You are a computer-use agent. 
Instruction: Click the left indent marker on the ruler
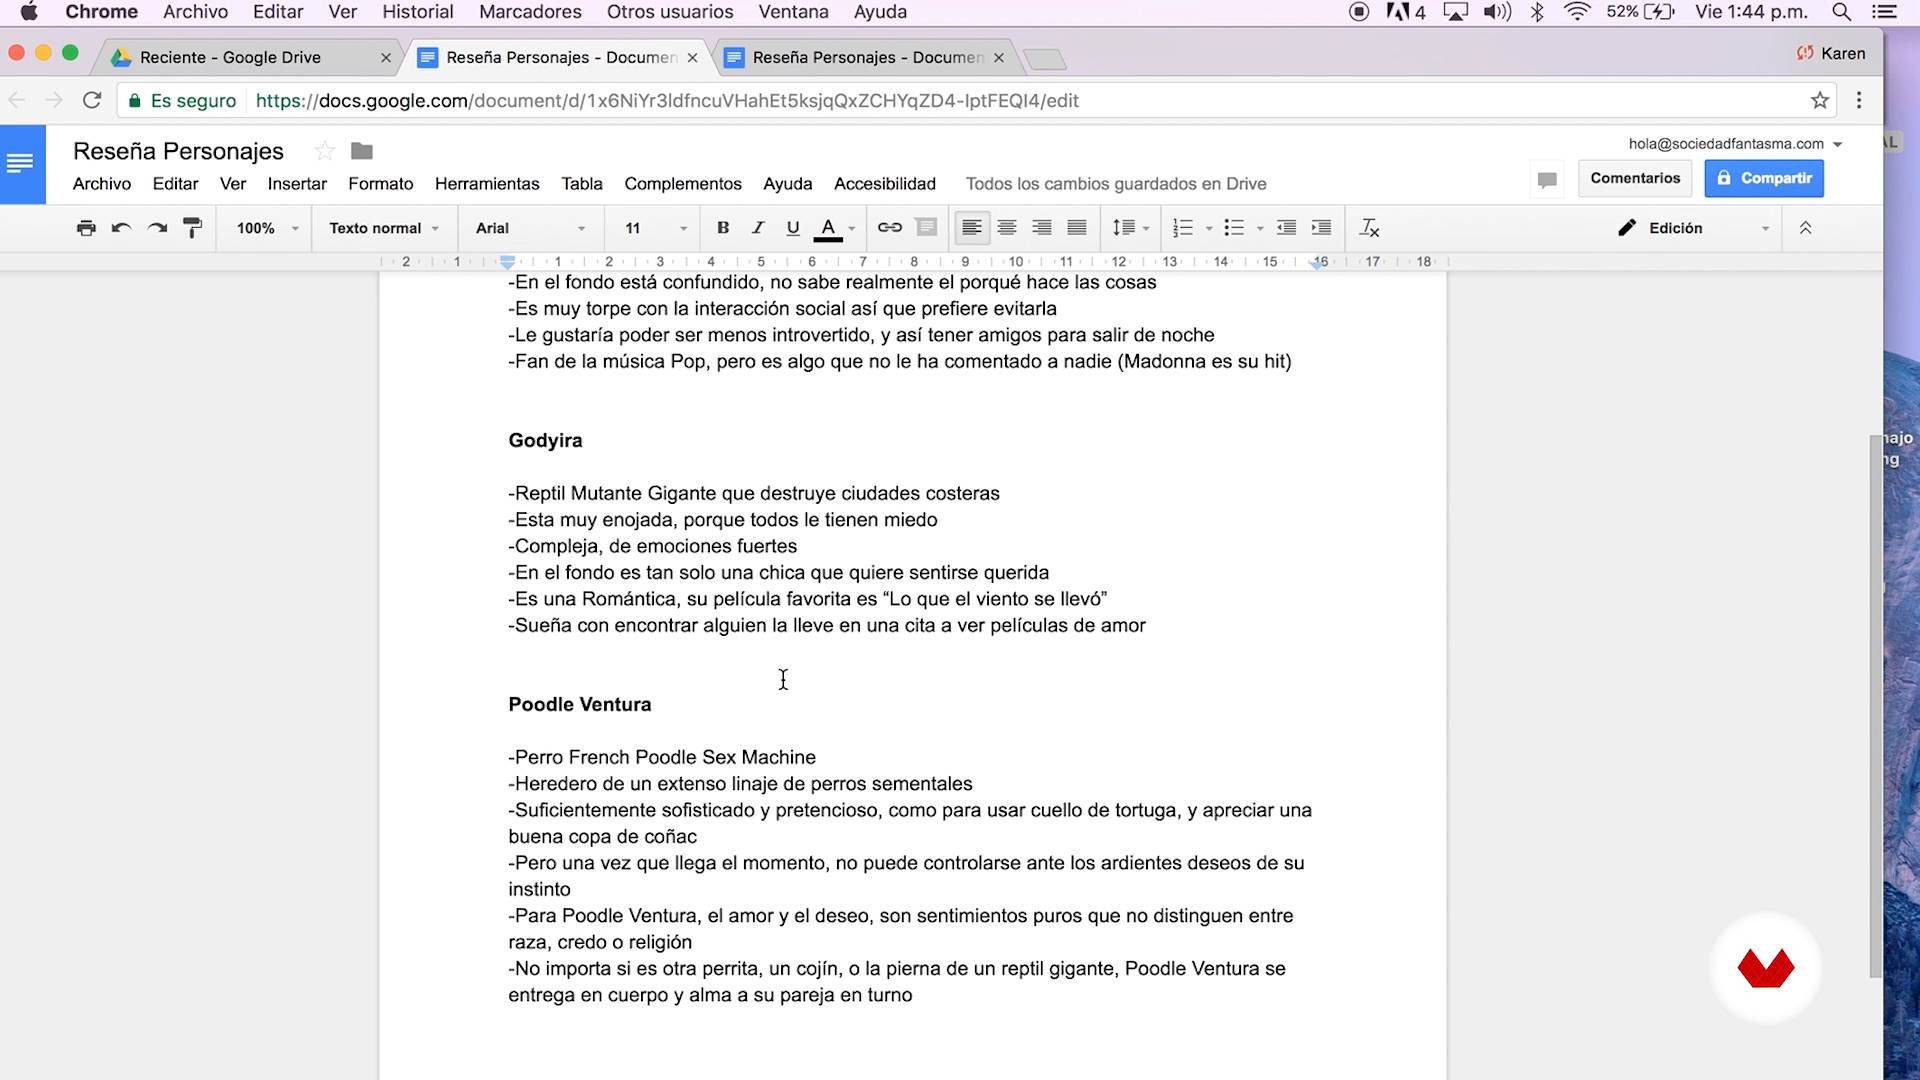coord(508,262)
